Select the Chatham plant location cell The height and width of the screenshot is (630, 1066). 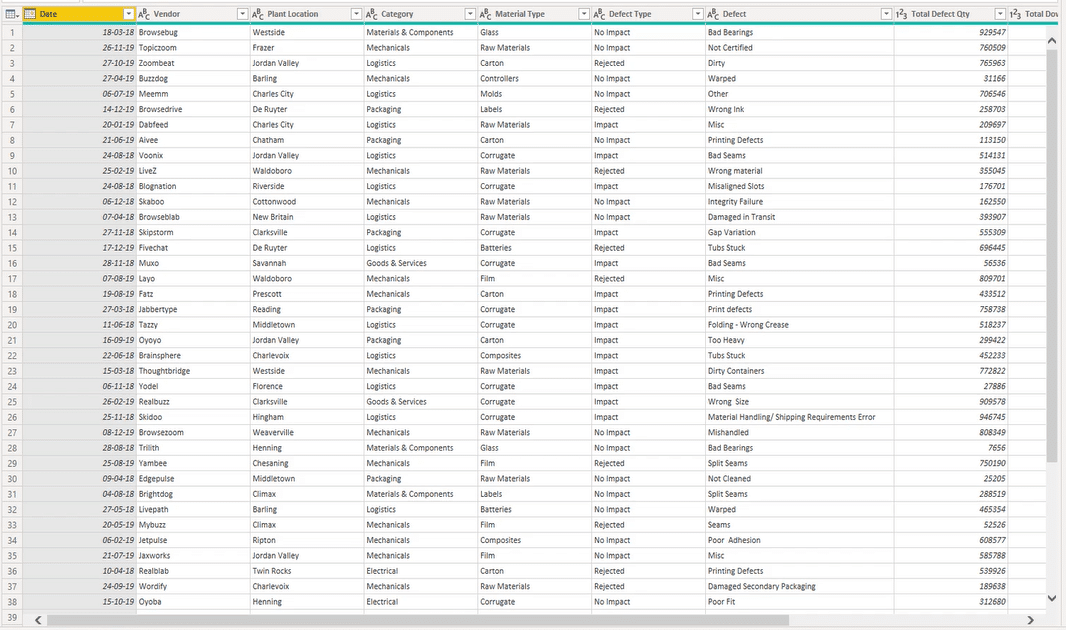(307, 140)
